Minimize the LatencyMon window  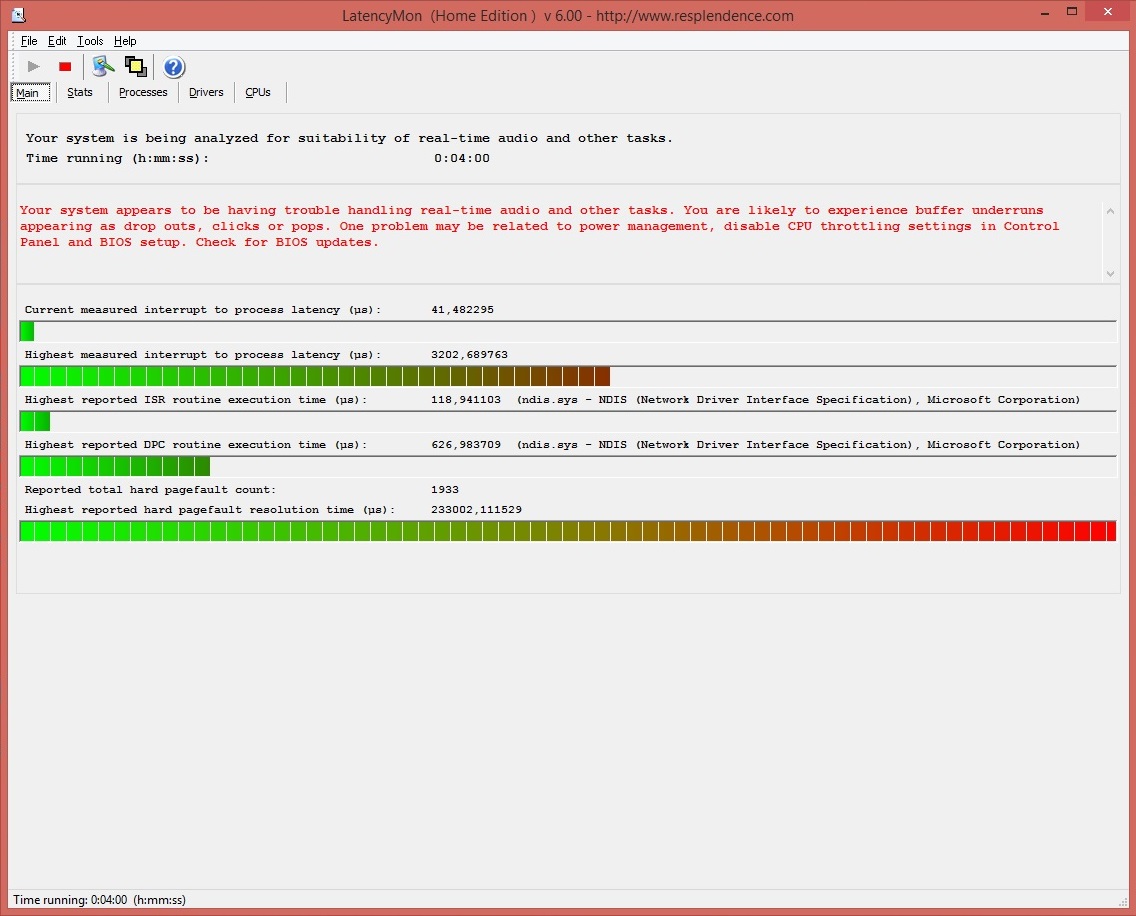click(1045, 12)
